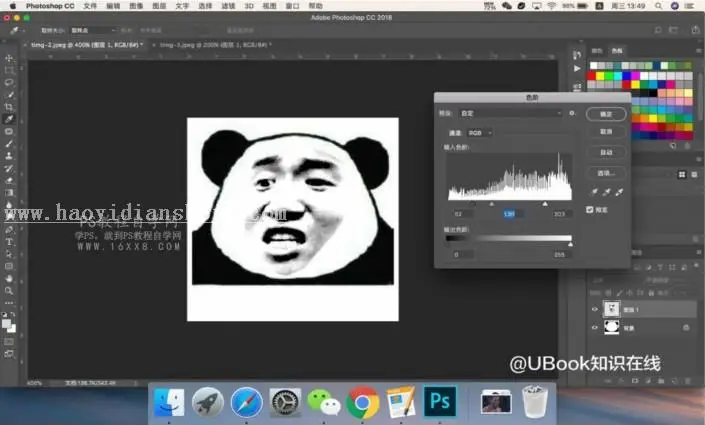Select the Eraser tool

pyautogui.click(x=9, y=181)
